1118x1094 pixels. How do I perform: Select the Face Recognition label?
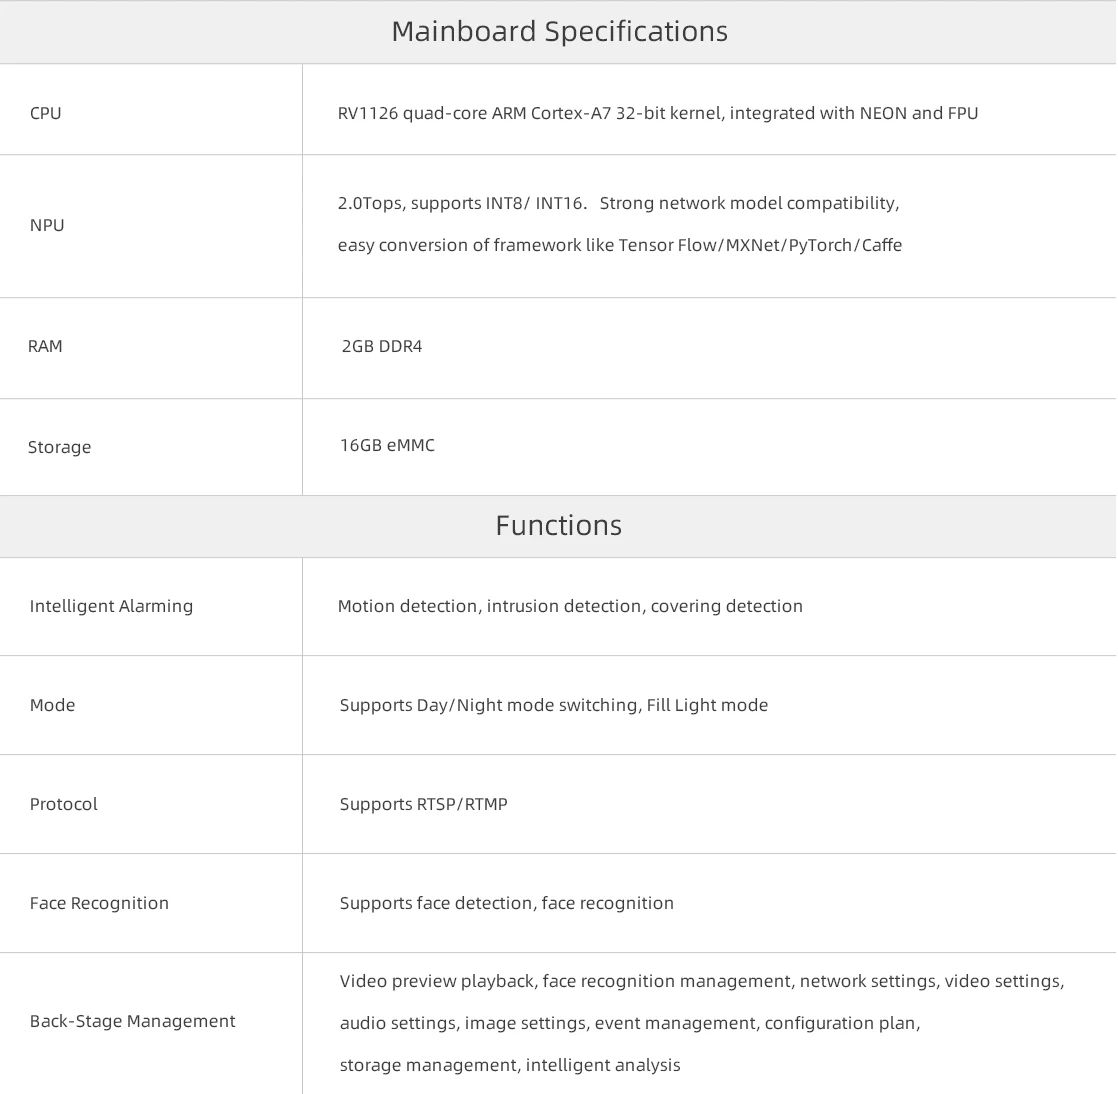point(99,904)
